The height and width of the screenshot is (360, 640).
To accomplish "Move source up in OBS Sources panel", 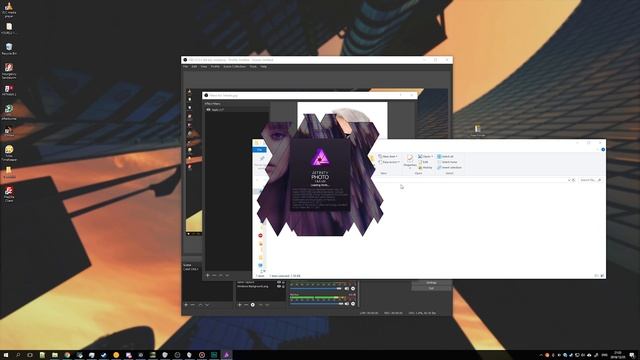I will pos(260,305).
